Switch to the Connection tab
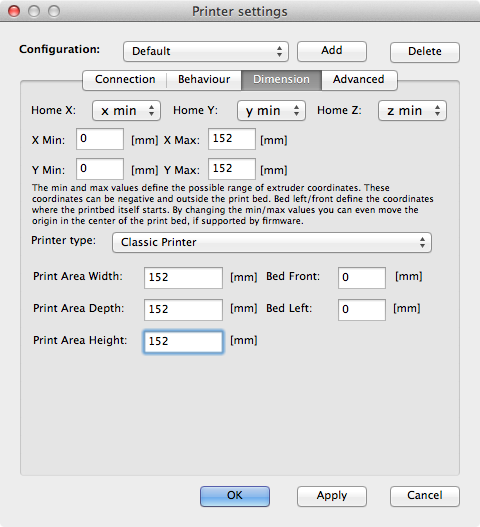 click(x=125, y=80)
